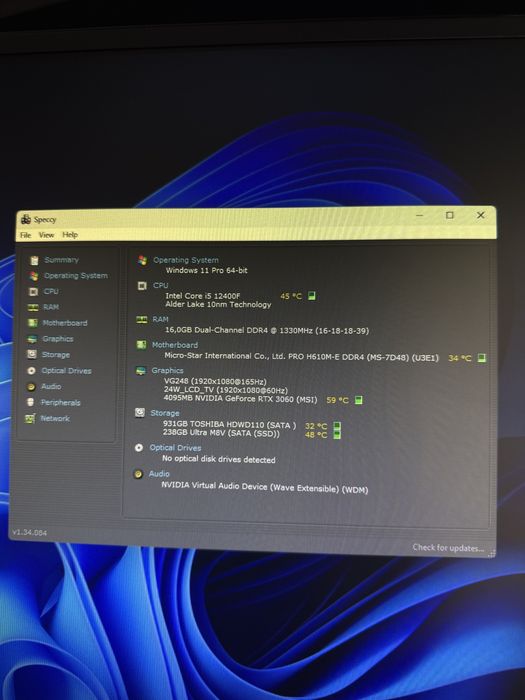Click the TOSHIBA drive temperature icon at 32 °C
This screenshot has width=525, height=700.
click(x=337, y=426)
